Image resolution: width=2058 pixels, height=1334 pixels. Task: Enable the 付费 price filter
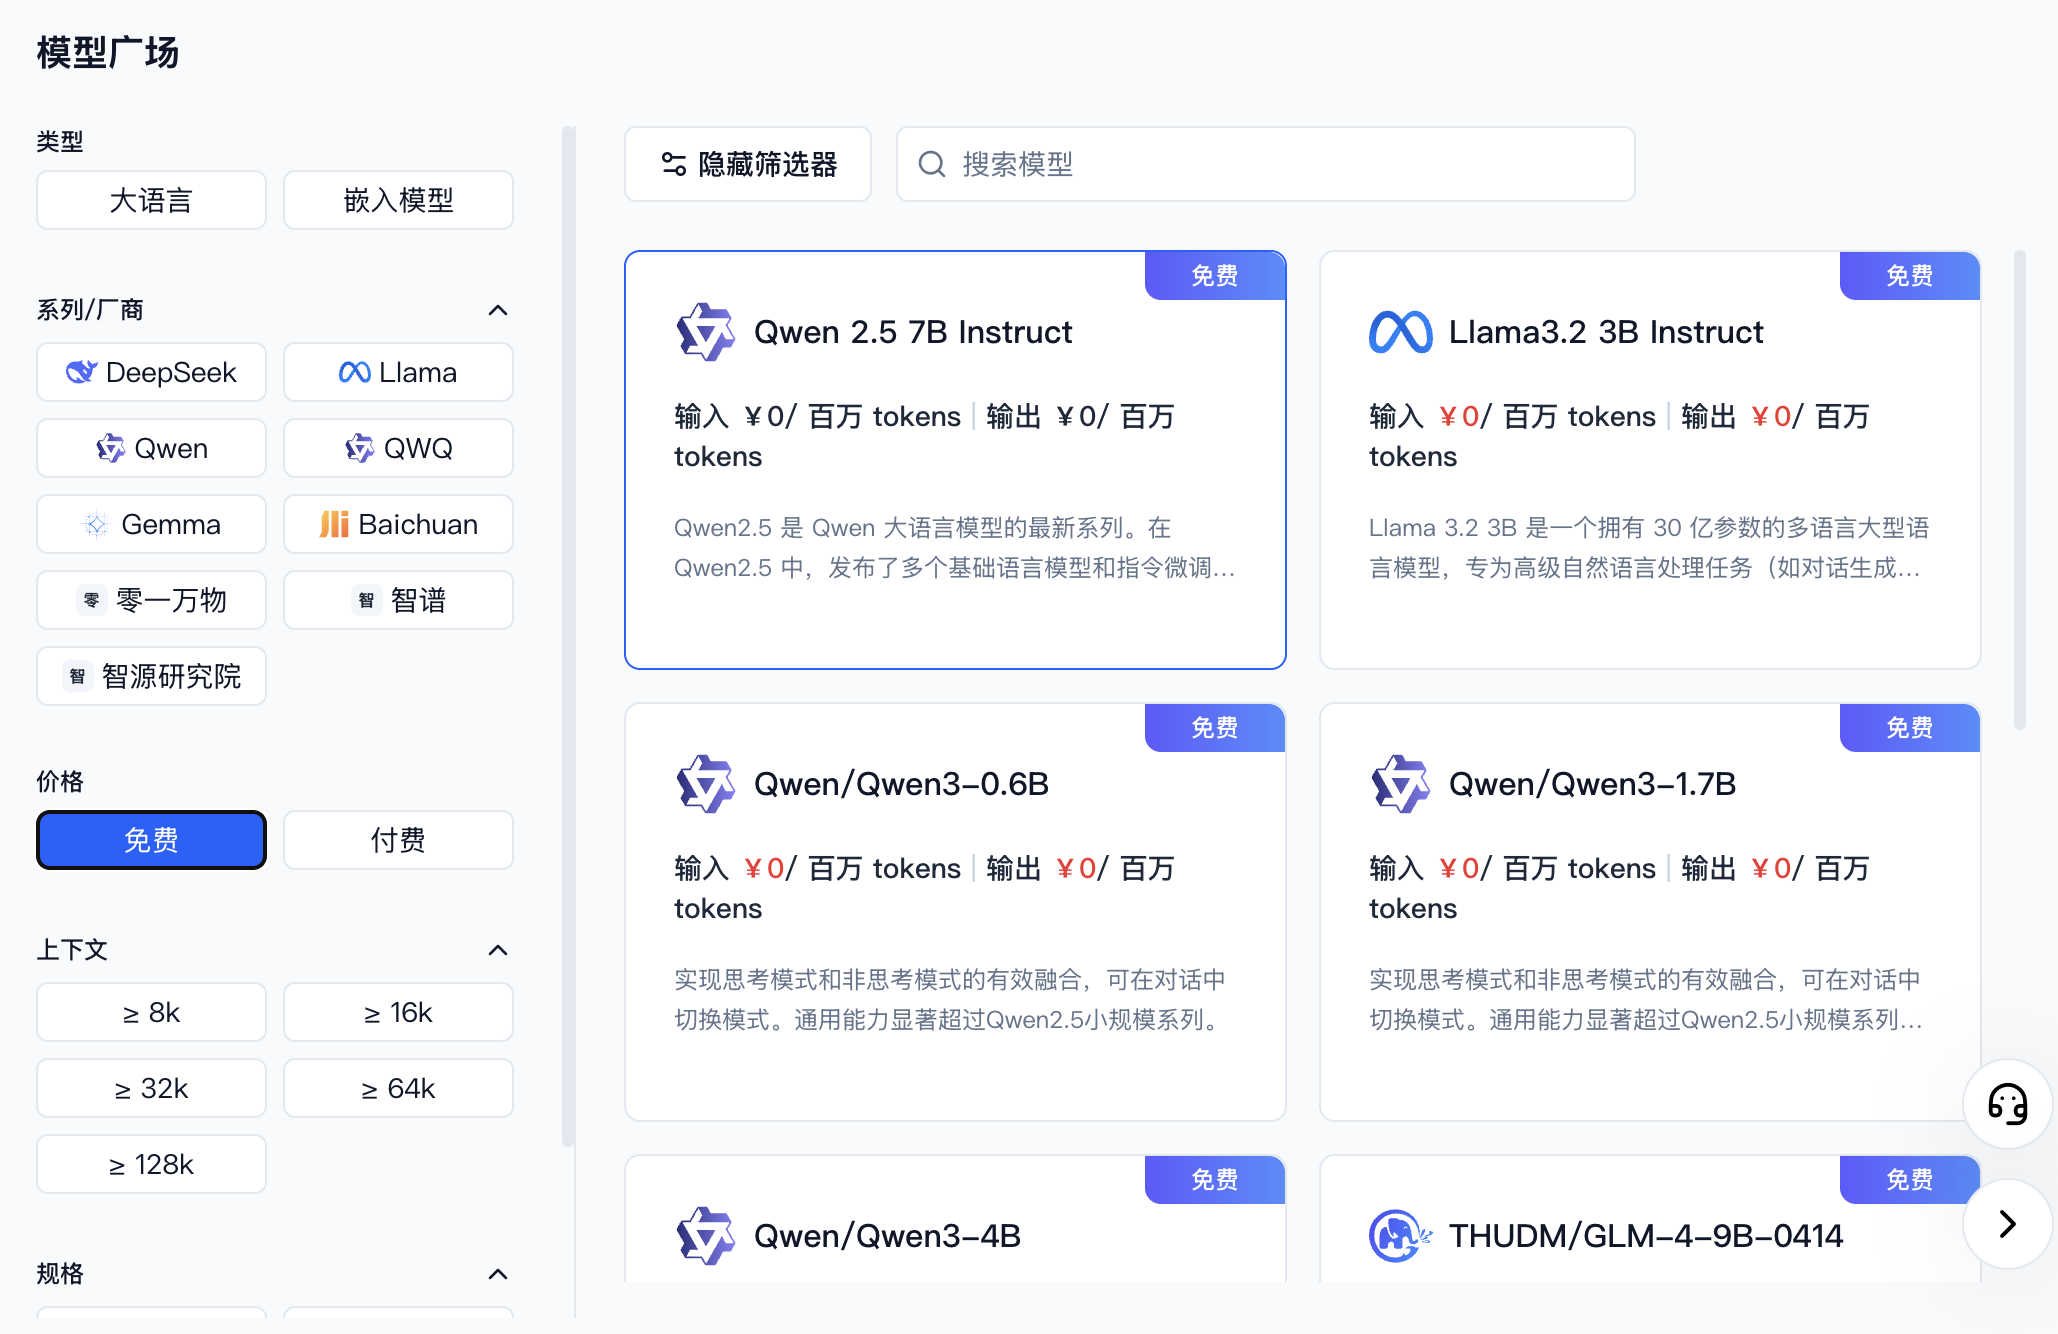click(x=398, y=840)
